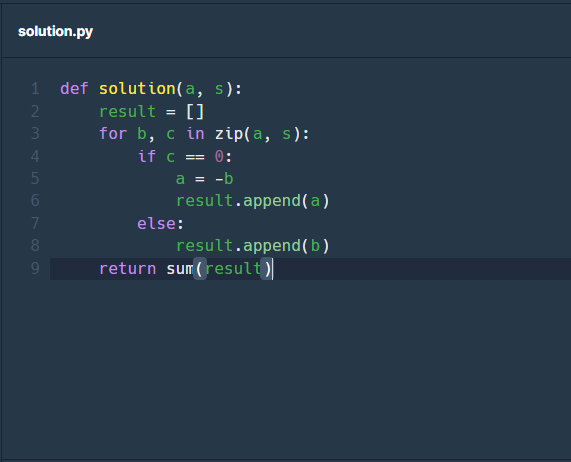Click the 'zip' call on line 3
The image size is (571, 462).
click(x=229, y=134)
